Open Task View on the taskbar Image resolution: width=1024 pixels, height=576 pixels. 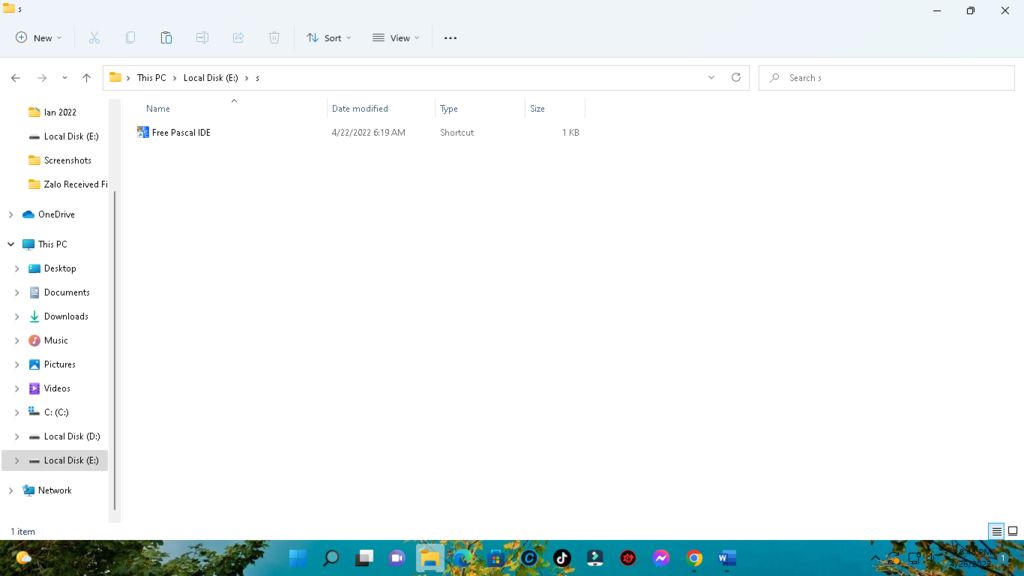pyautogui.click(x=364, y=558)
